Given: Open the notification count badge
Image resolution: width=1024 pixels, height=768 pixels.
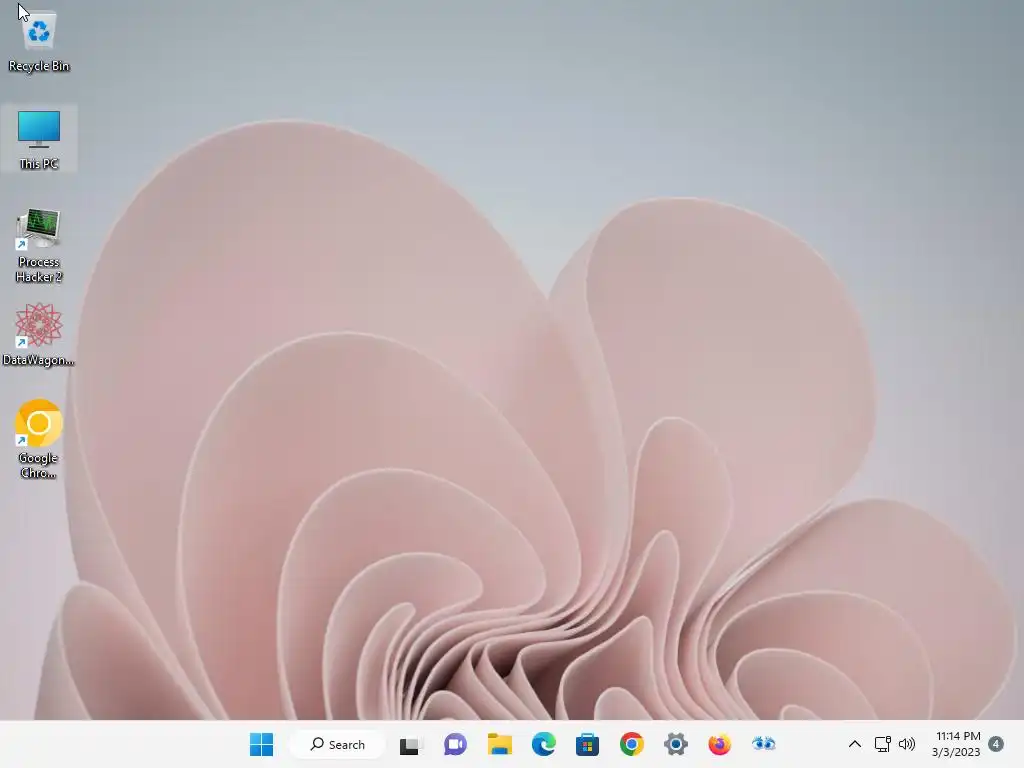Looking at the screenshot, I should (x=996, y=744).
